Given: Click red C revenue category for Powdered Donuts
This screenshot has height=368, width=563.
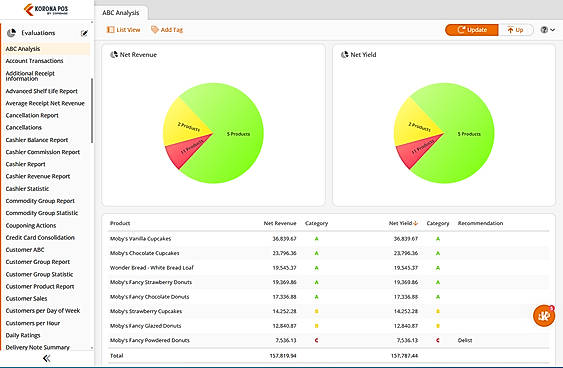Looking at the screenshot, I should pos(316,340).
